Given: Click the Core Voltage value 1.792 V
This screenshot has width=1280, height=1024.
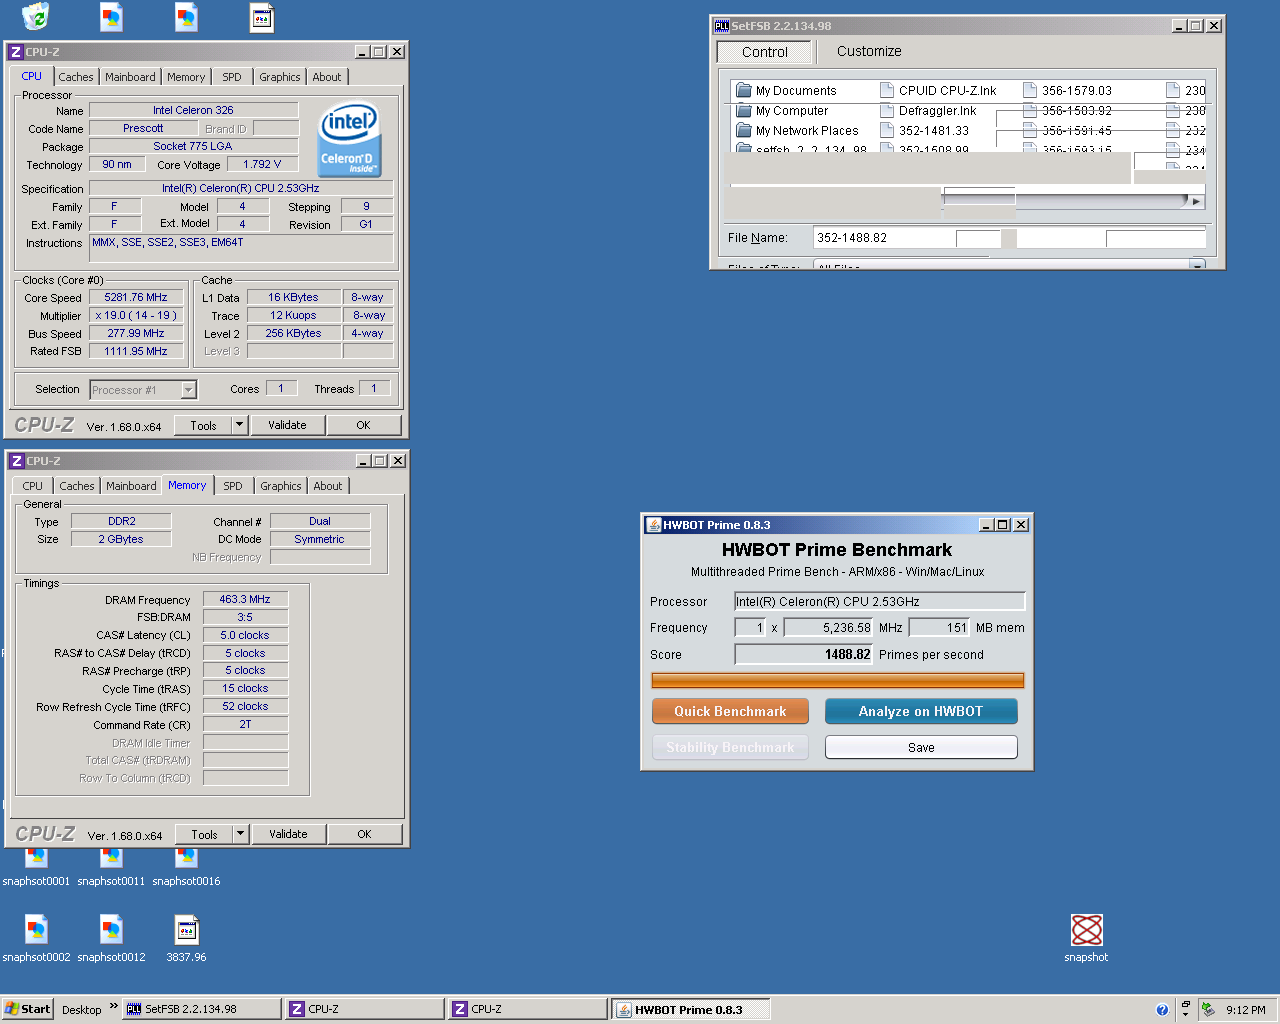Looking at the screenshot, I should [x=262, y=164].
